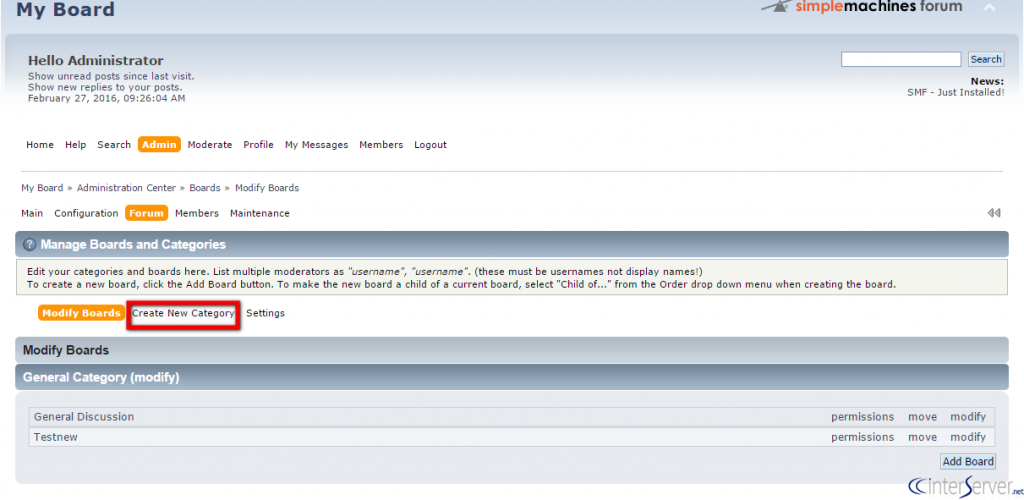Open the Maintenance admin tab

(x=260, y=213)
